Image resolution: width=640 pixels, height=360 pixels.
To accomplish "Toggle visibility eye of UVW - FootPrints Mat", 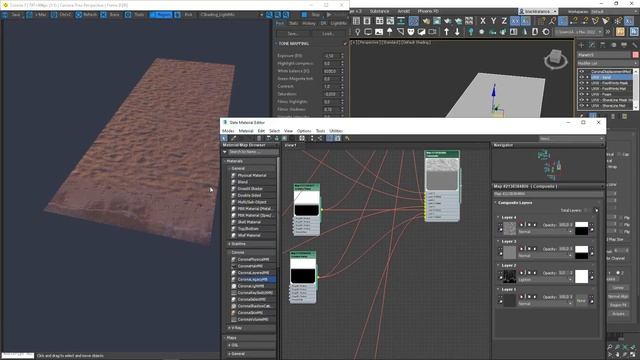I will tap(582, 89).
